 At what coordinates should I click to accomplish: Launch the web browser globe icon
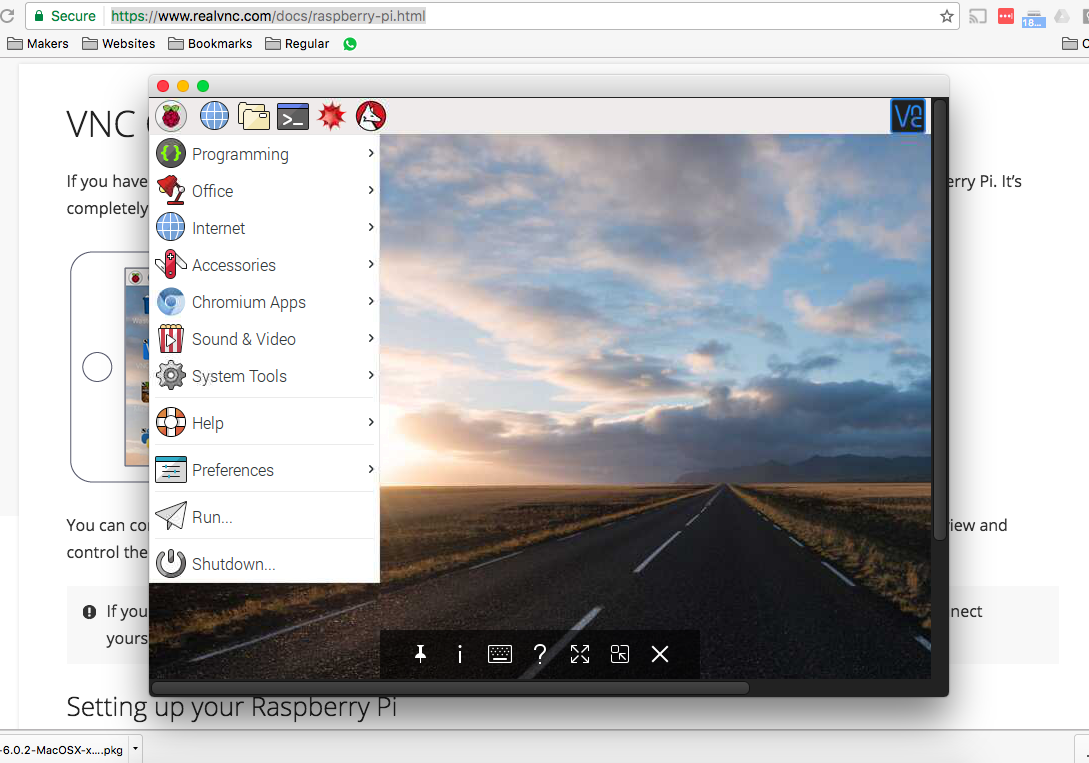pos(214,117)
